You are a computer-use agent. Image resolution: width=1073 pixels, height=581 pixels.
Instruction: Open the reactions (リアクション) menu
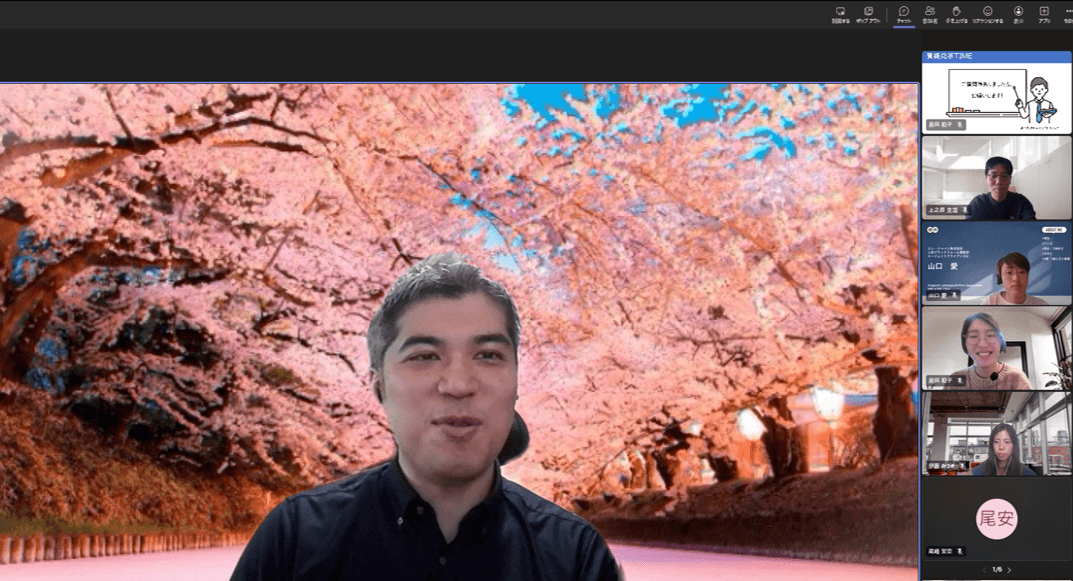click(987, 14)
